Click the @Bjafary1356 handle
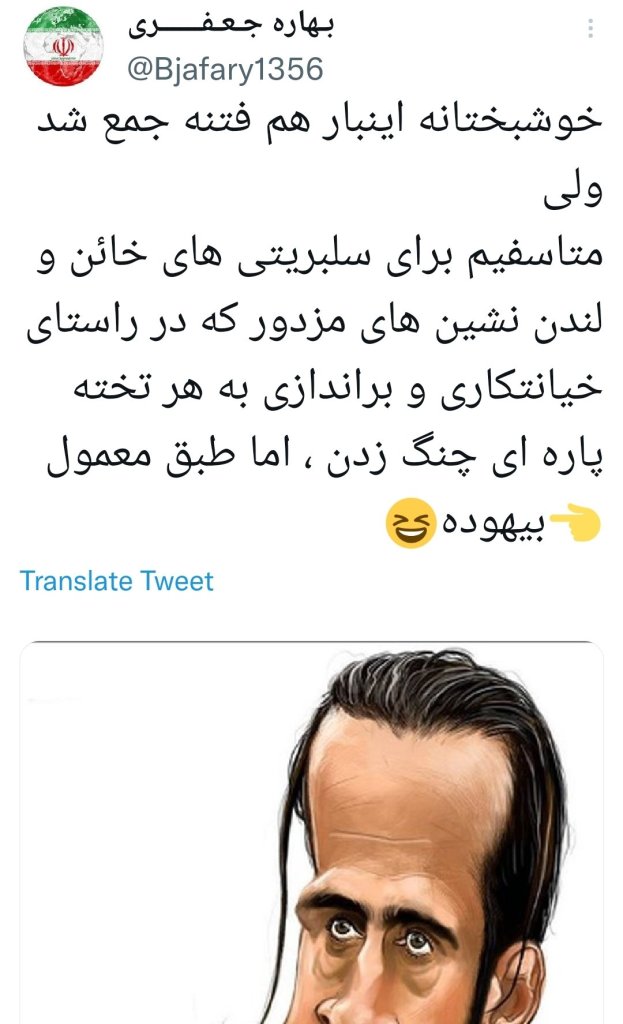 click(x=225, y=69)
